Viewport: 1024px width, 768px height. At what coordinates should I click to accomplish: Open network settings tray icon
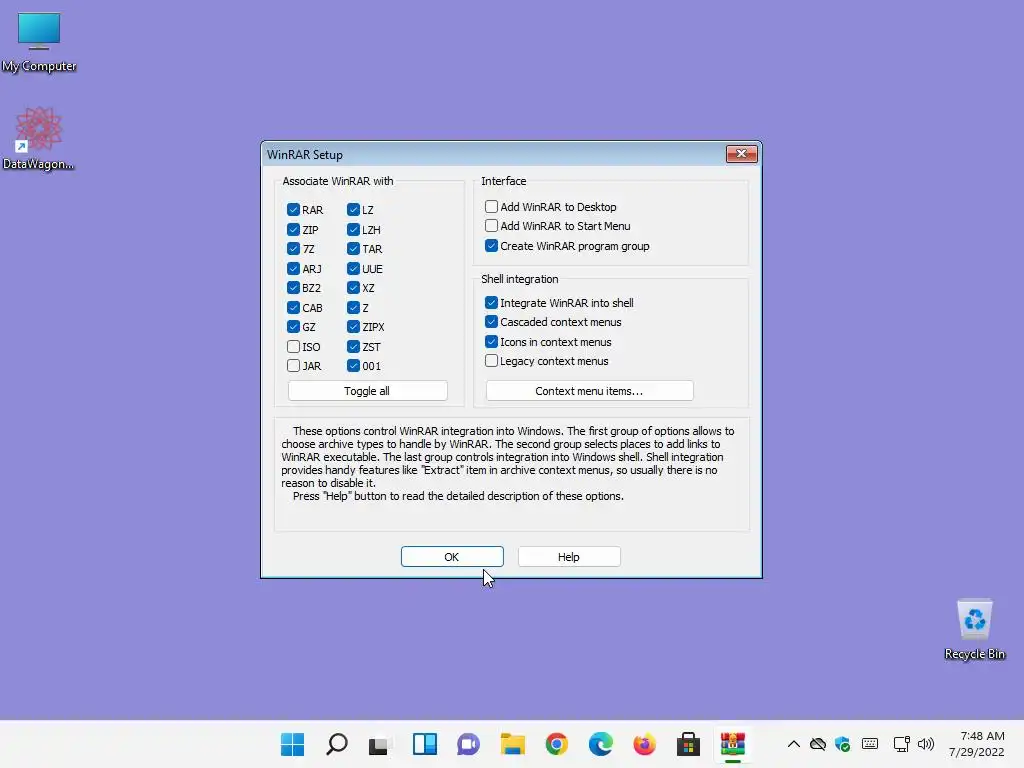(x=902, y=744)
